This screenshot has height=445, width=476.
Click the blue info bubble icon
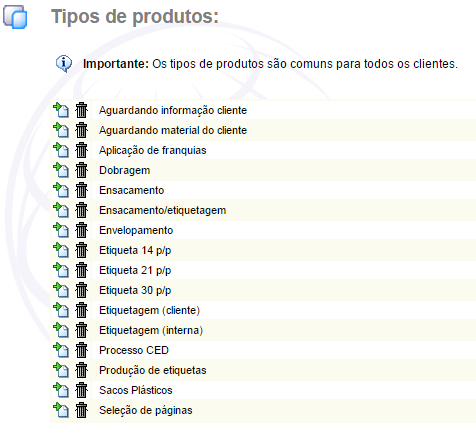coord(64,64)
